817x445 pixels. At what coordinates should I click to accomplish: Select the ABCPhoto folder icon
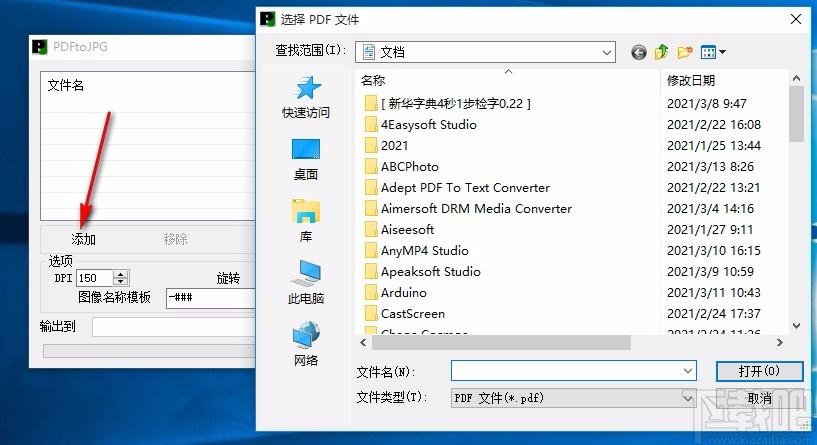[371, 166]
